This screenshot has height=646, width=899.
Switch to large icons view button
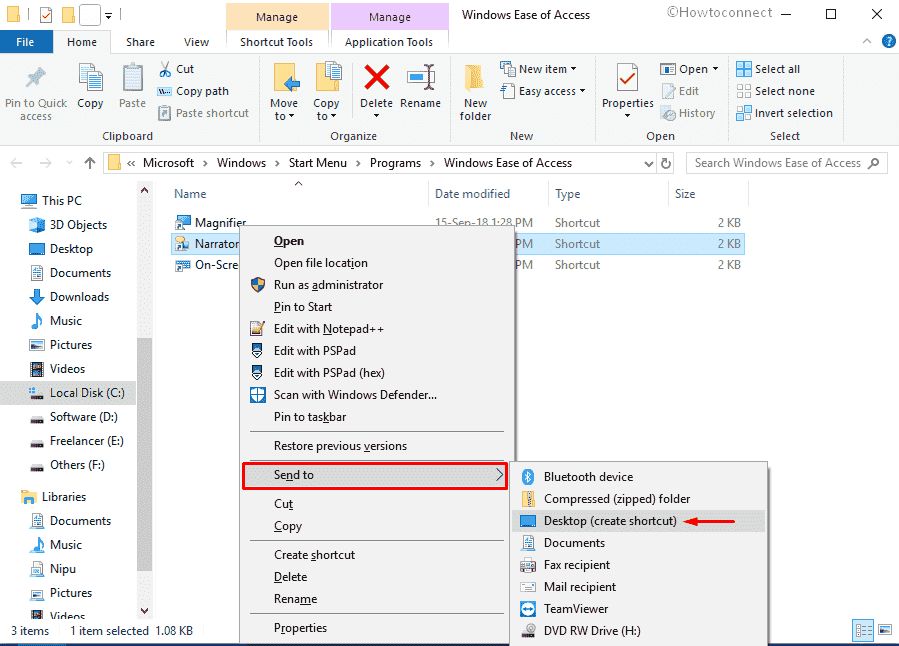(885, 630)
